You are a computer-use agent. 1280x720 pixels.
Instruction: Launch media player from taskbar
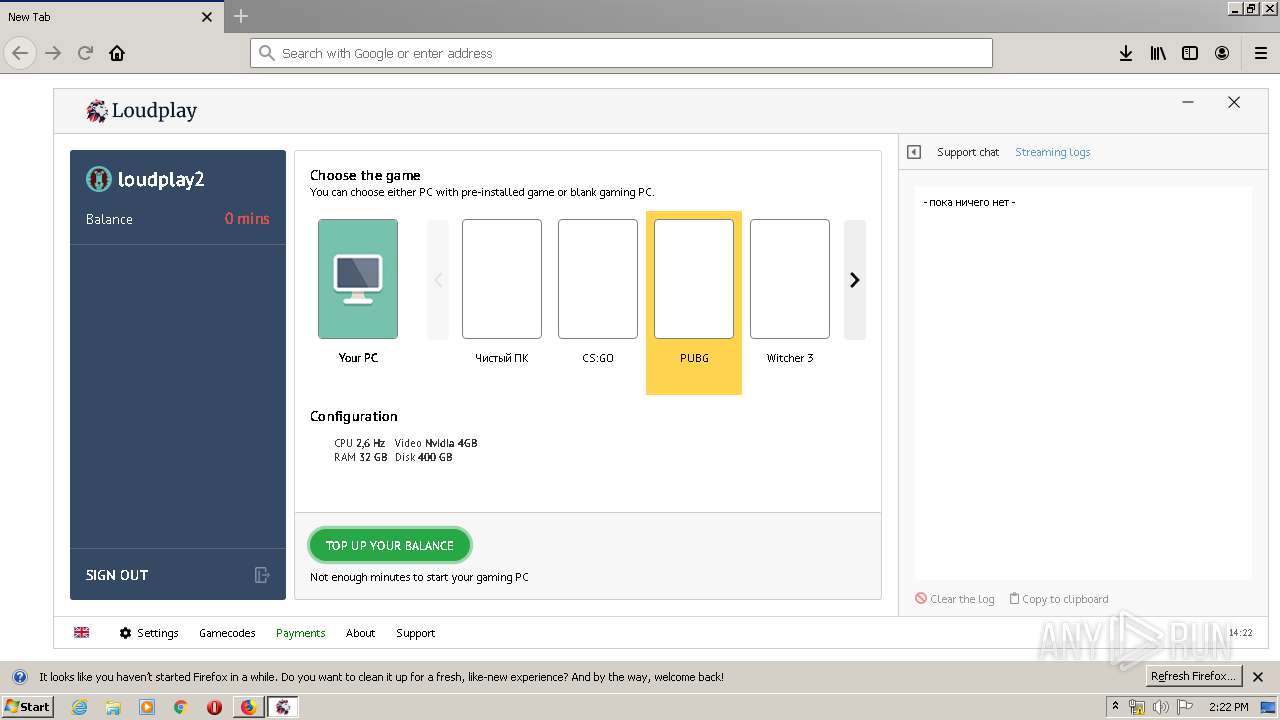pyautogui.click(x=147, y=707)
